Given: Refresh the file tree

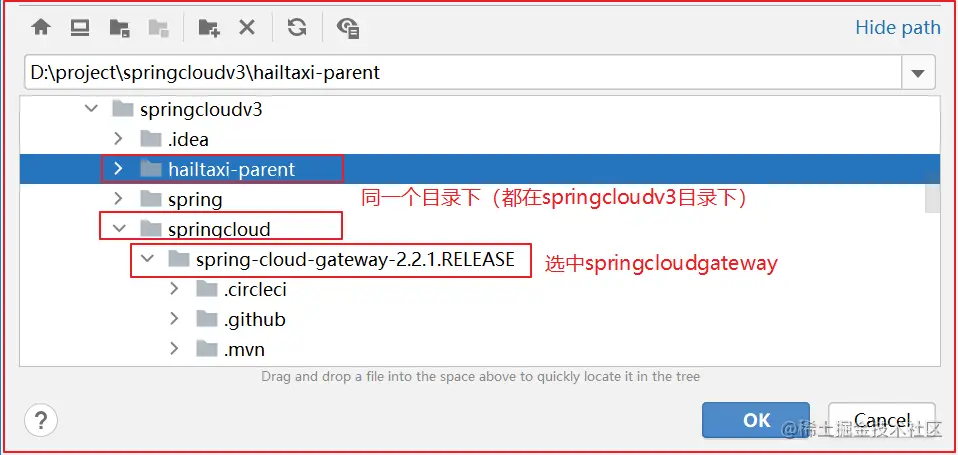Looking at the screenshot, I should 297,27.
